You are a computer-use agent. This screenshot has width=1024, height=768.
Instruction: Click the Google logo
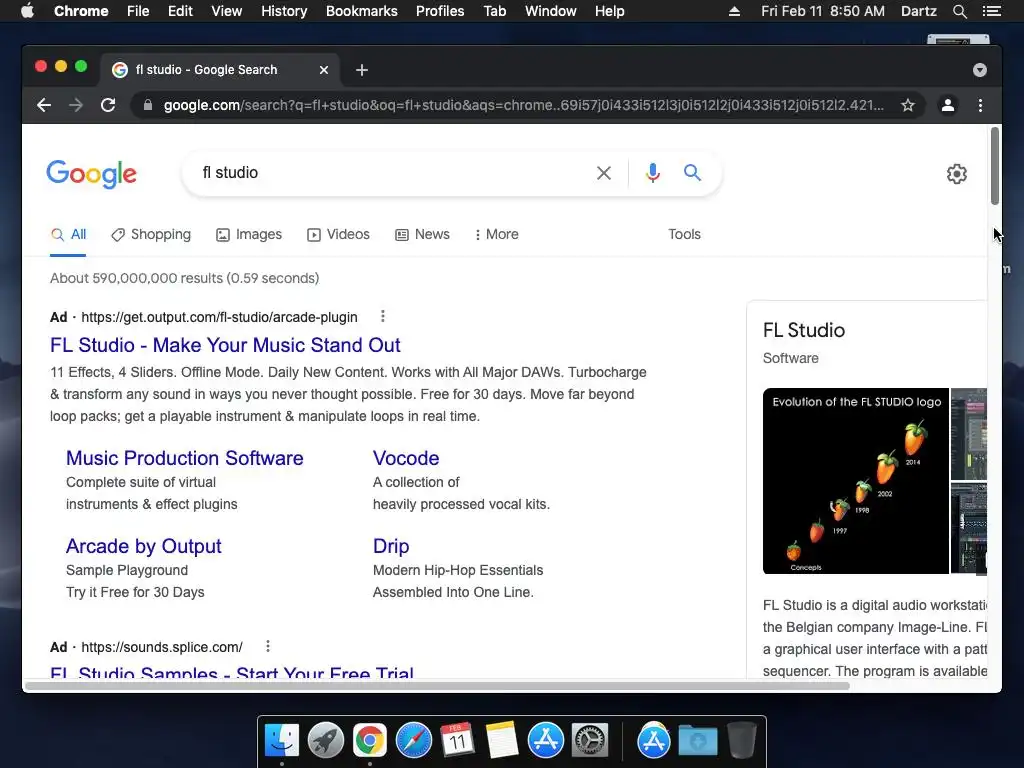tap(91, 174)
